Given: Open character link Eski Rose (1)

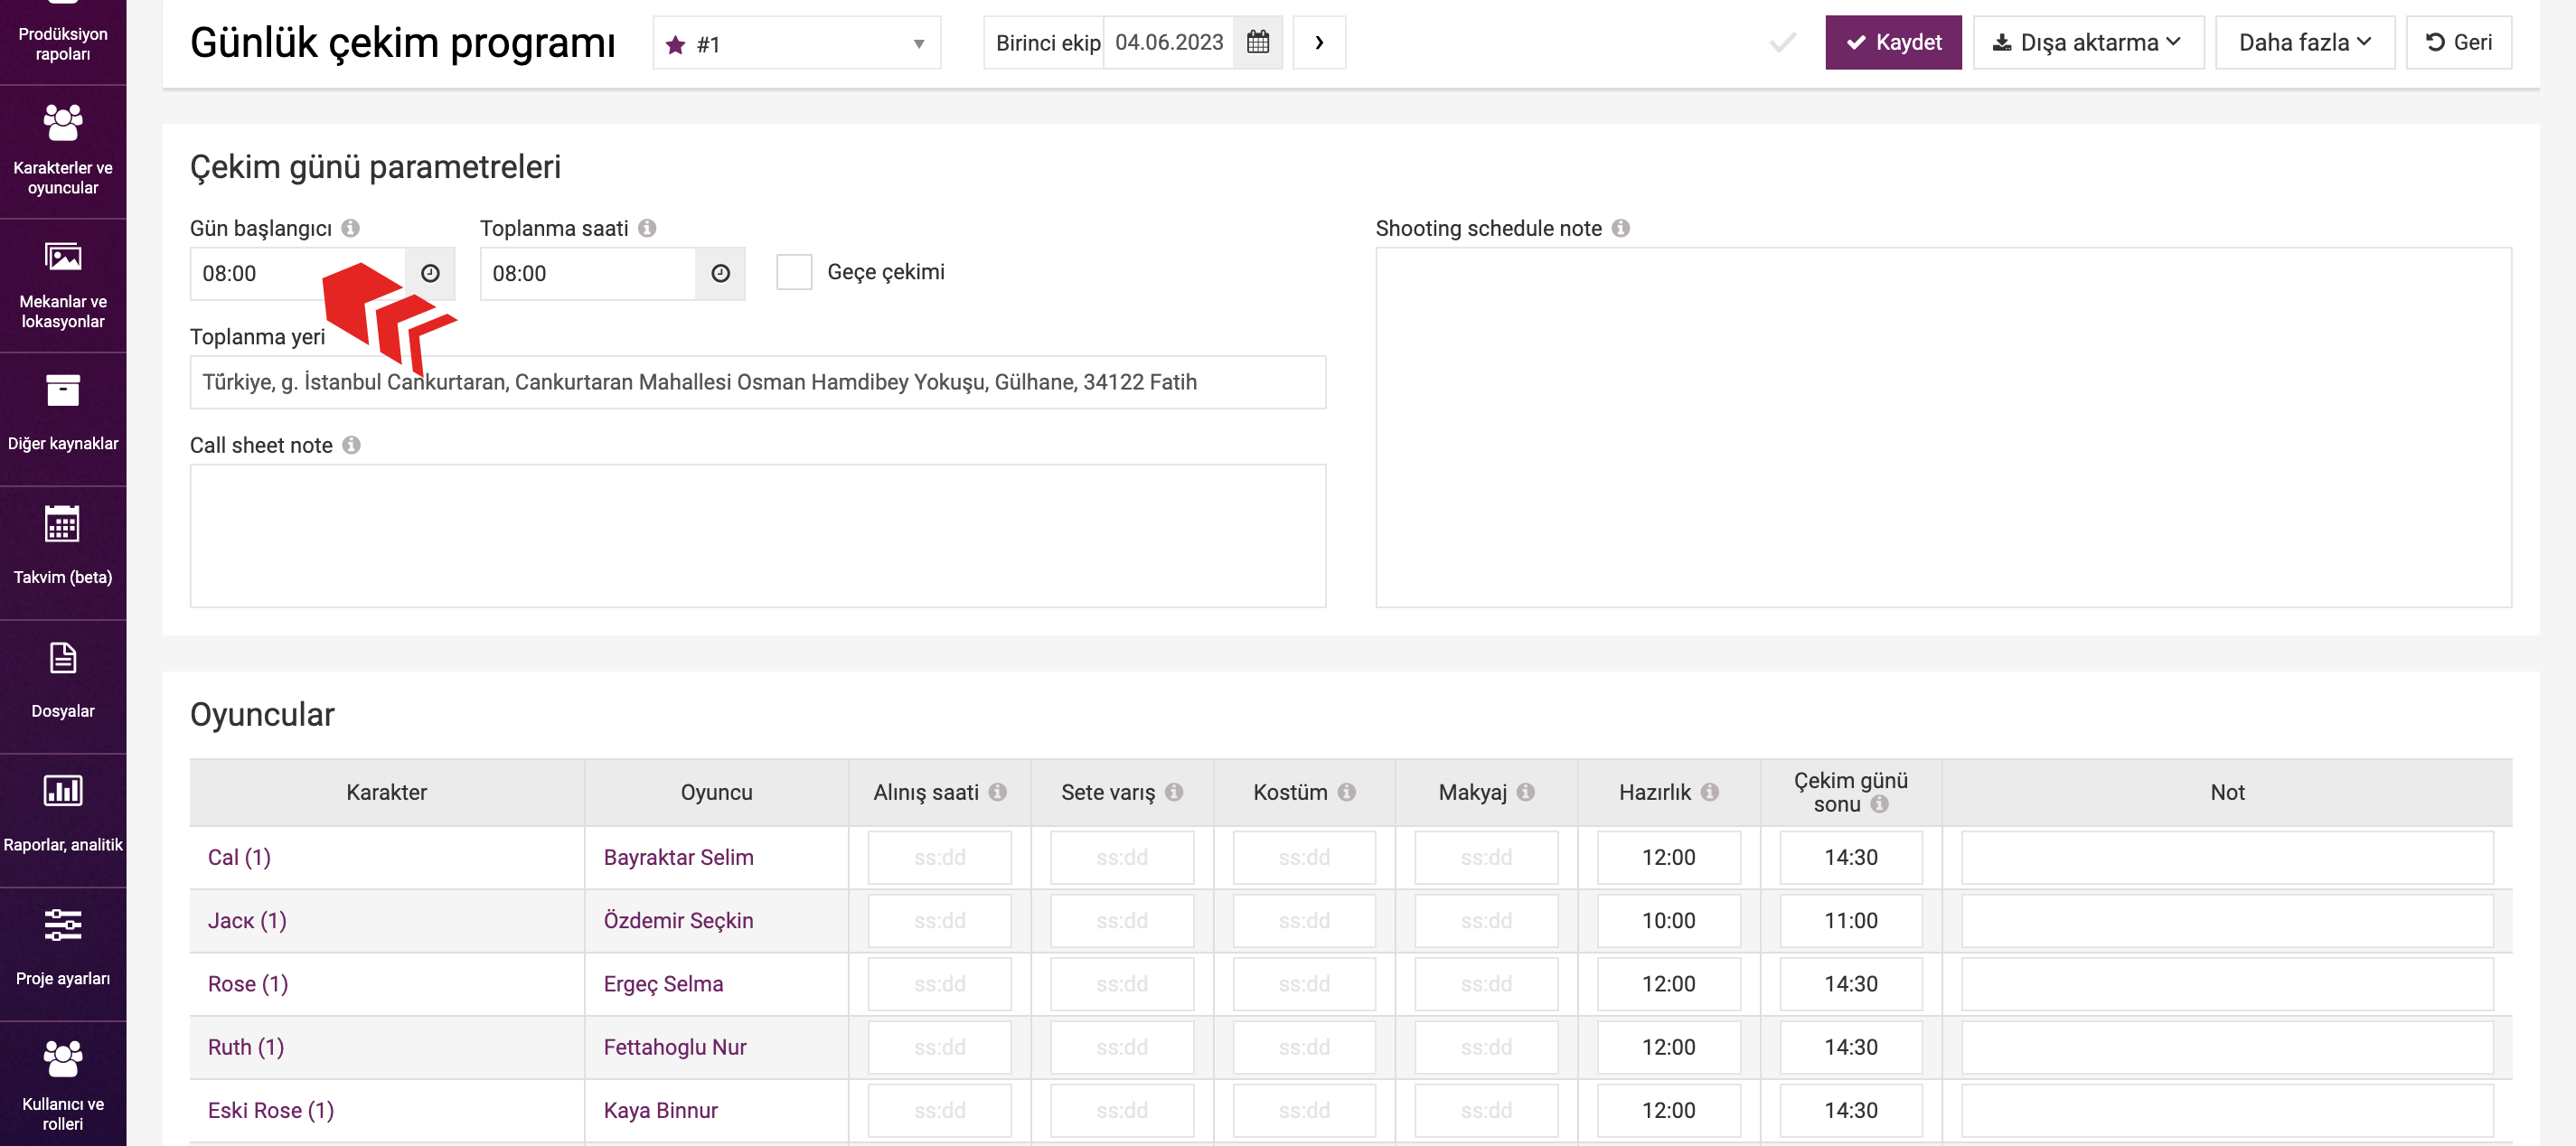Looking at the screenshot, I should pyautogui.click(x=271, y=1110).
